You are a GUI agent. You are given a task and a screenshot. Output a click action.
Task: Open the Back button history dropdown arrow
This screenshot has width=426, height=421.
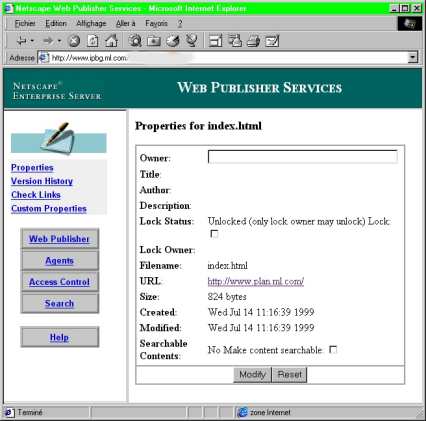coord(32,41)
